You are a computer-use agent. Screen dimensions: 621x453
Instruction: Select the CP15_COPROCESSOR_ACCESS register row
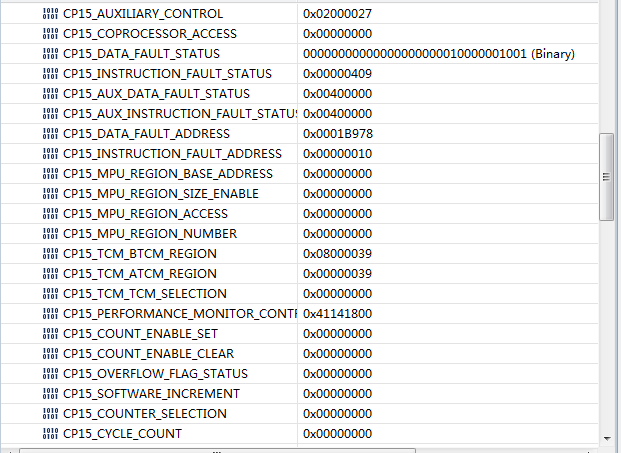(150, 34)
